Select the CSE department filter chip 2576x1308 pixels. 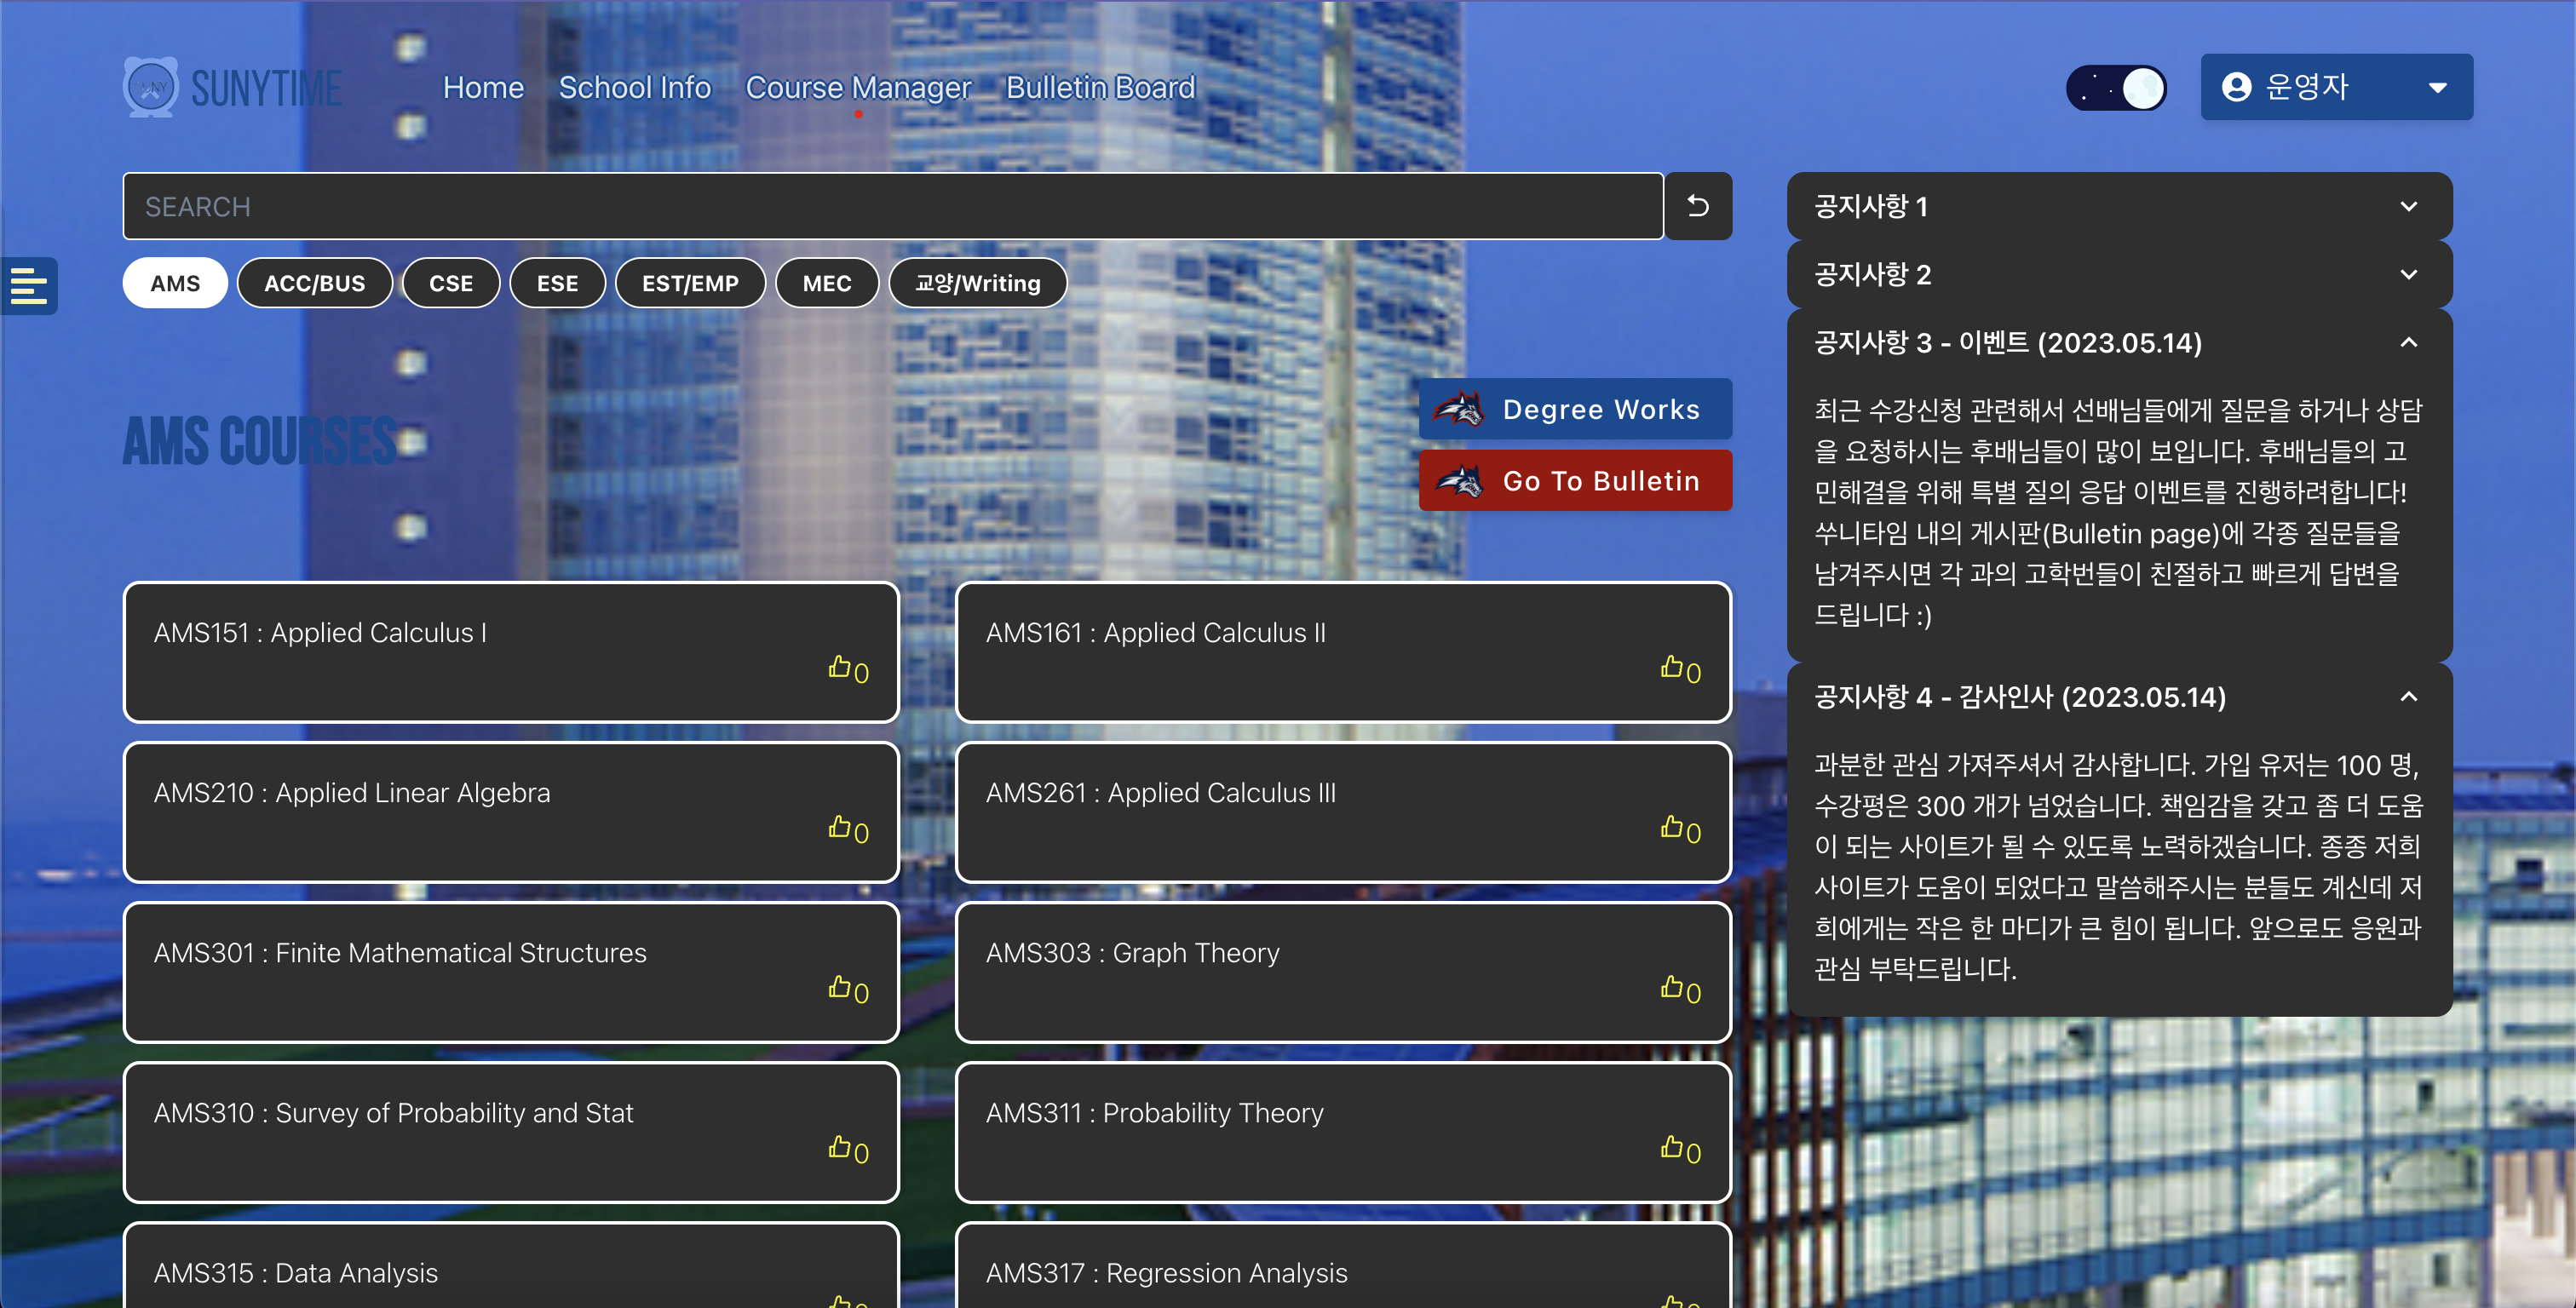pos(450,283)
